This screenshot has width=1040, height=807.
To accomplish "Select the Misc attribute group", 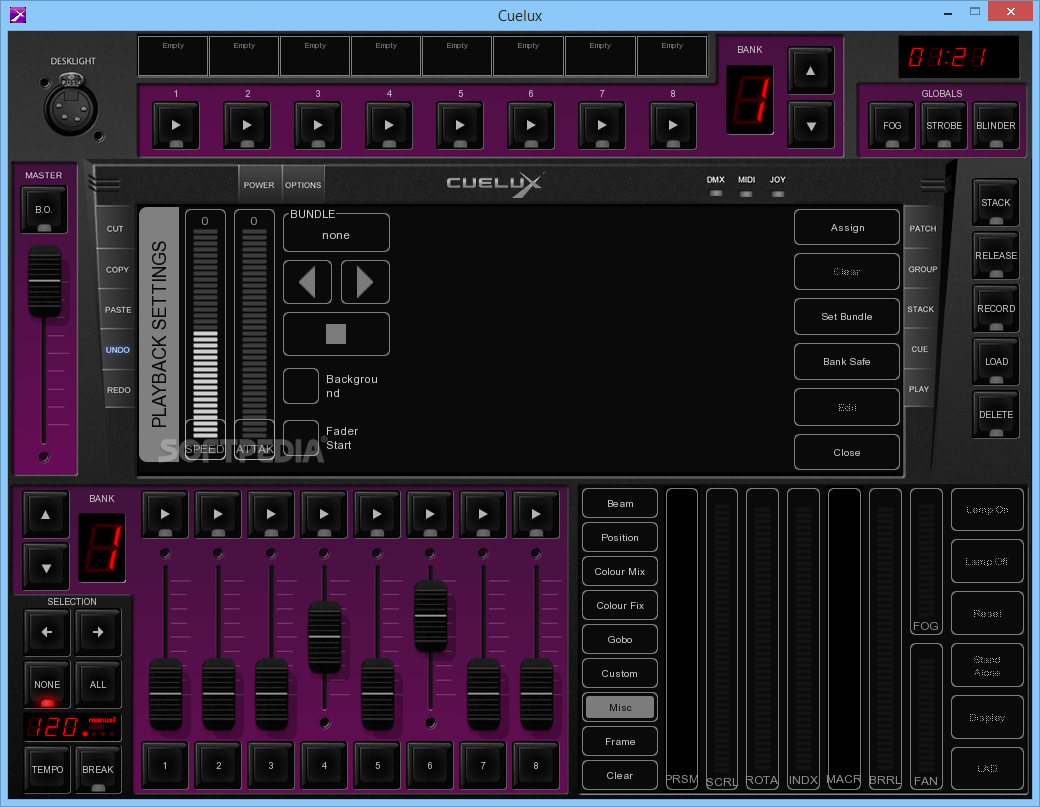I will pos(620,708).
